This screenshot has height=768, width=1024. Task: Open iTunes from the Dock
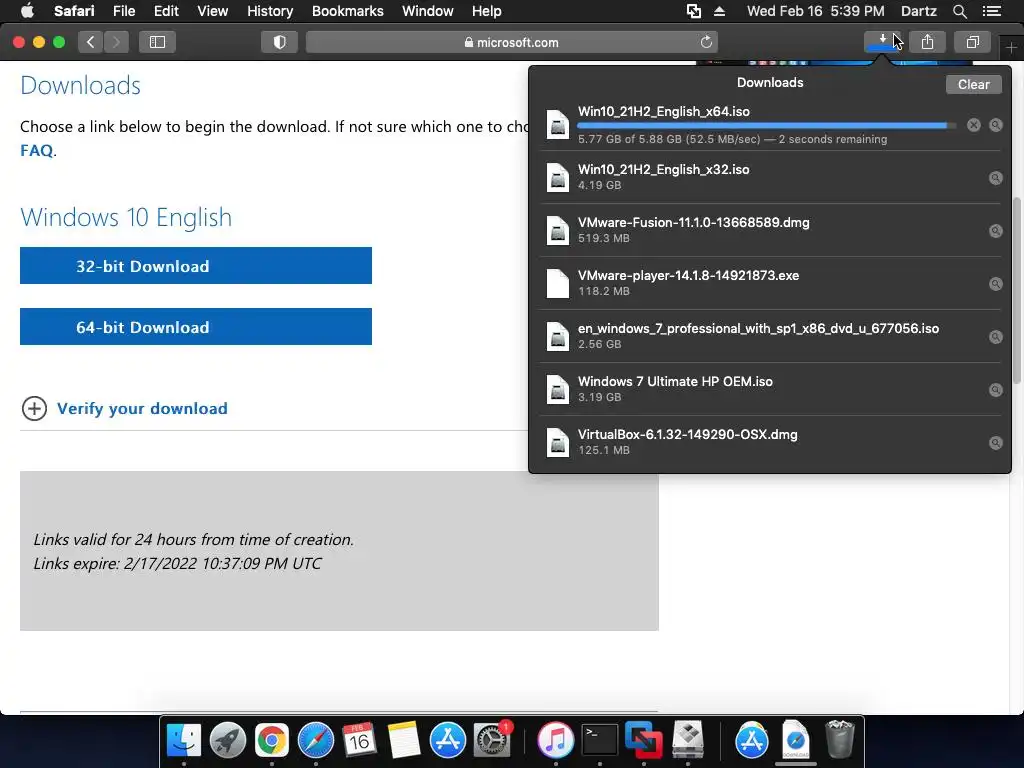point(556,740)
